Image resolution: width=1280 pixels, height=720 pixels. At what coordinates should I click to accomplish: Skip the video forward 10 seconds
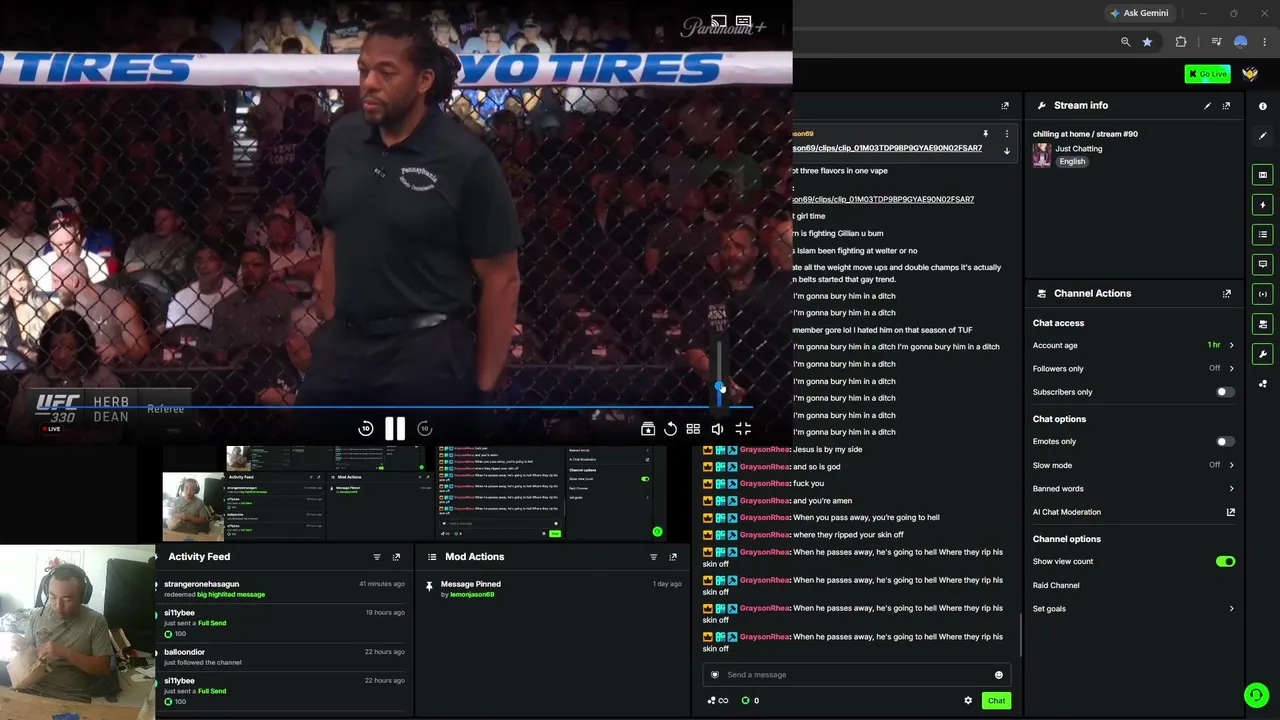click(424, 429)
